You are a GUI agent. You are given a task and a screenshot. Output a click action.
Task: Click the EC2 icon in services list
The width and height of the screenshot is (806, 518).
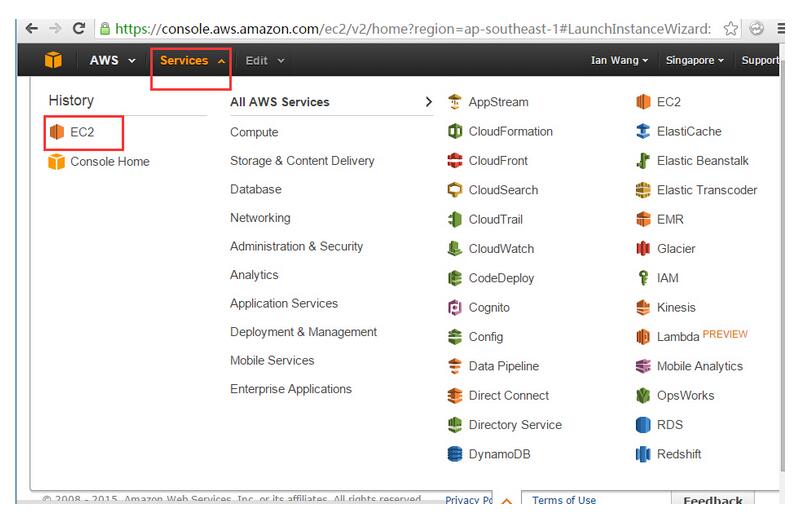coord(643,102)
